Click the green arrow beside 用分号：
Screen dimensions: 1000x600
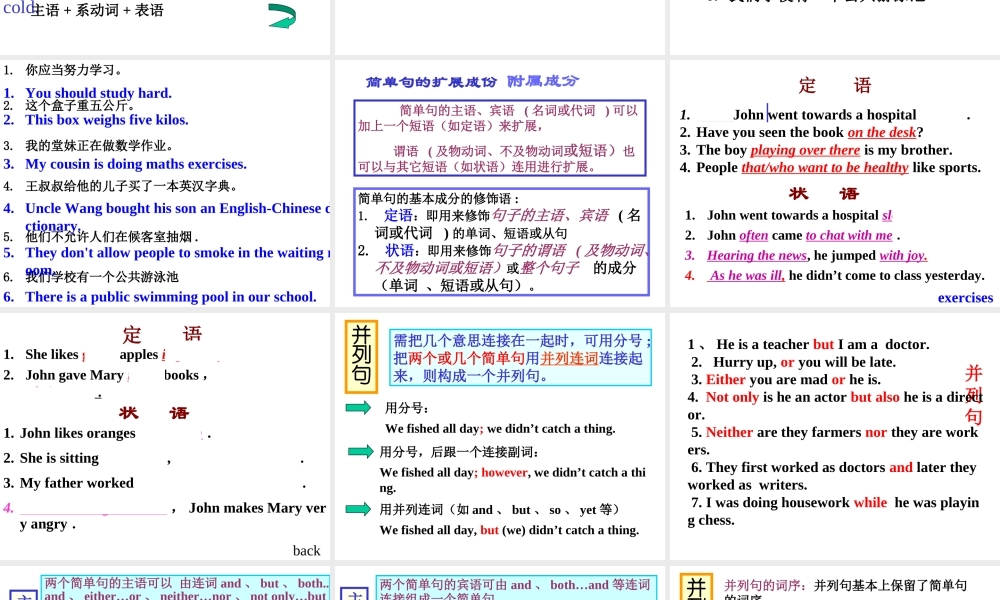point(358,408)
